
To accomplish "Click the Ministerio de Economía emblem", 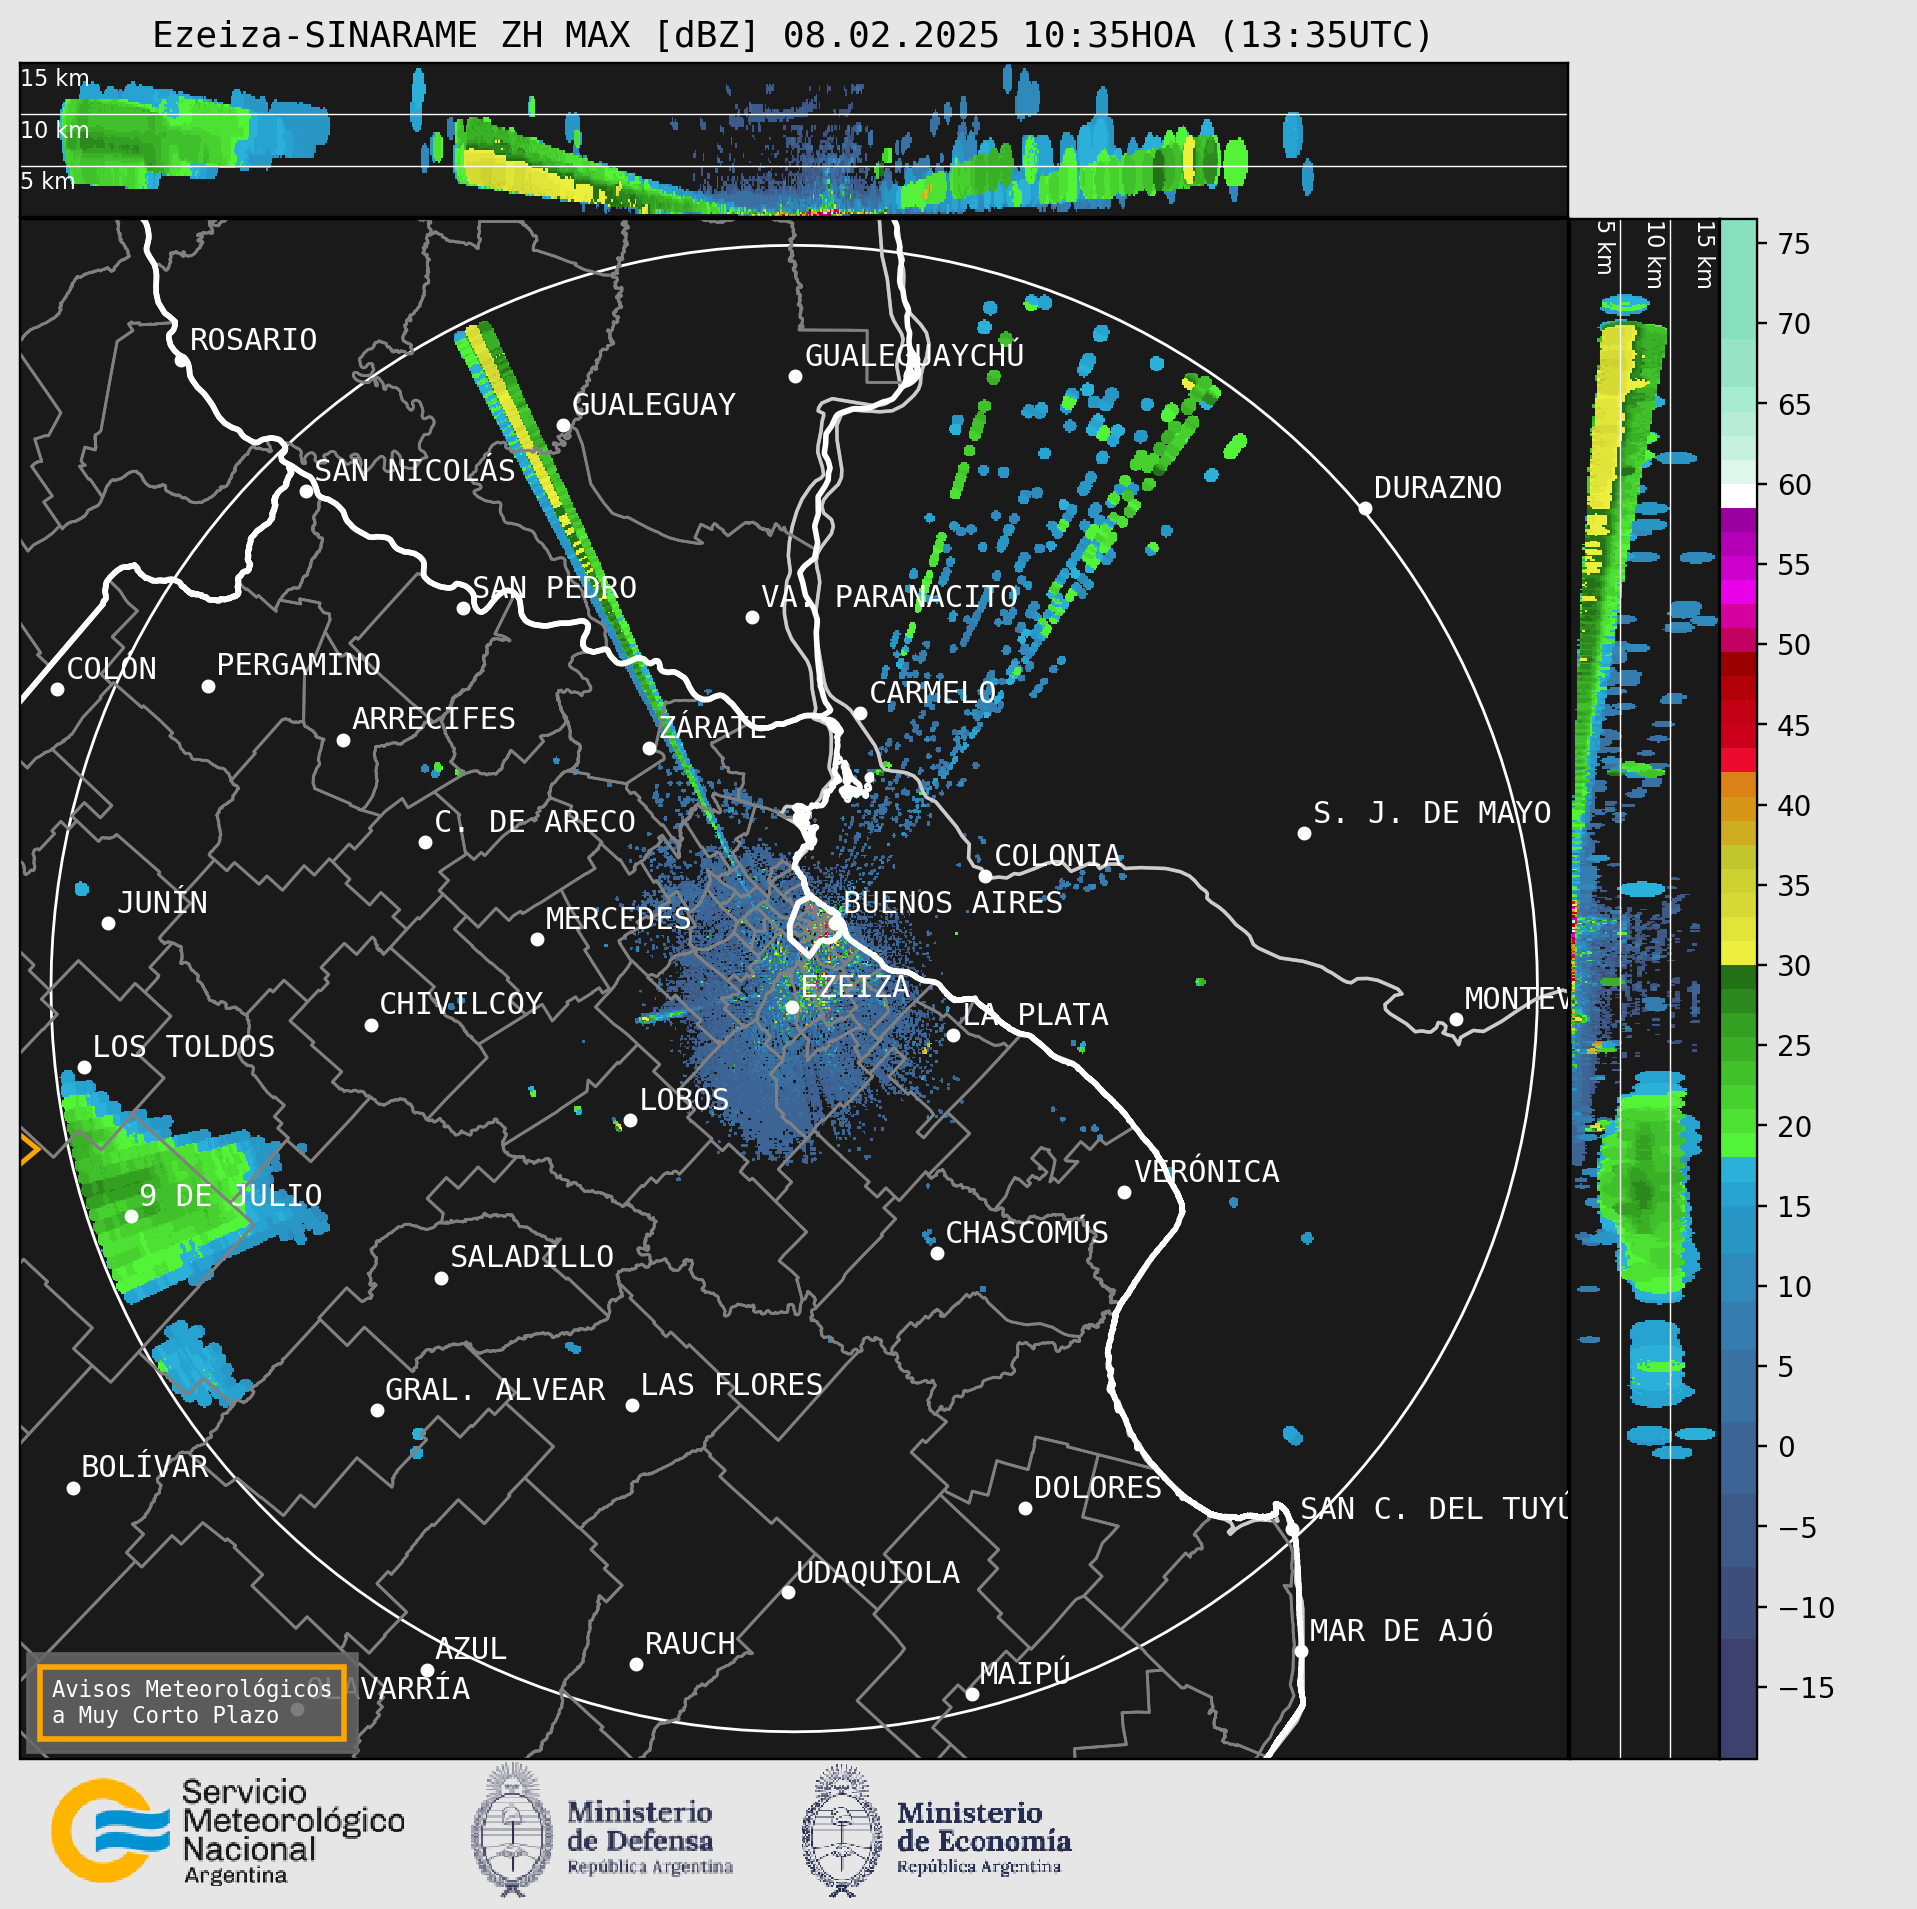I will point(936,1830).
